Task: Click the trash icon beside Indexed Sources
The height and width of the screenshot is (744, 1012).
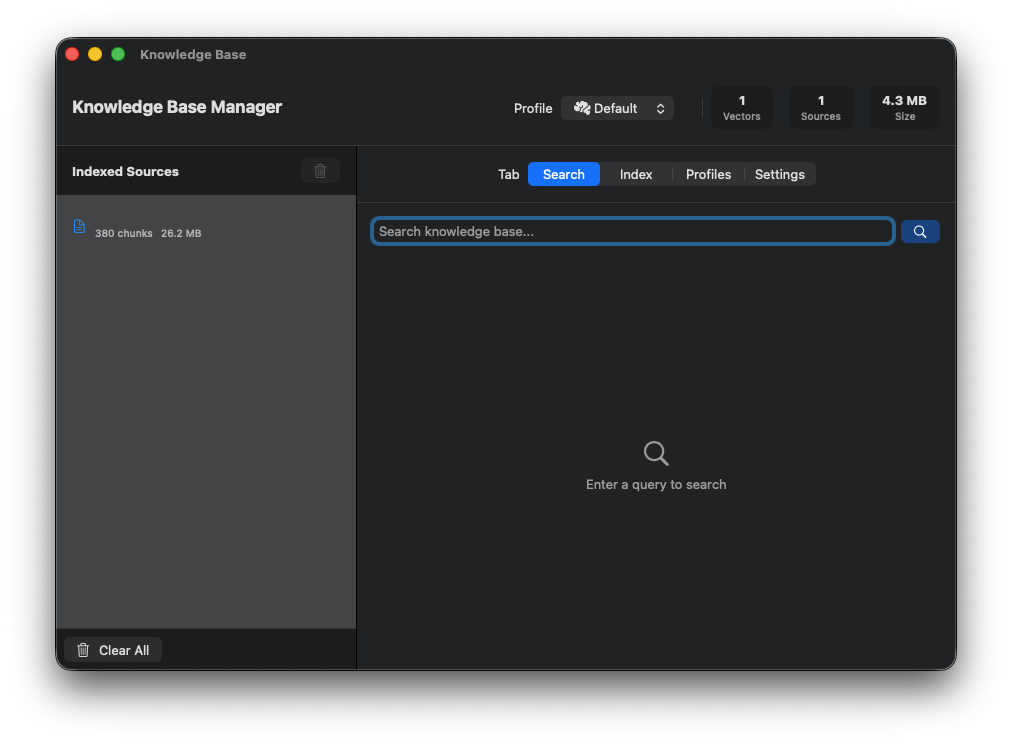Action: click(320, 171)
